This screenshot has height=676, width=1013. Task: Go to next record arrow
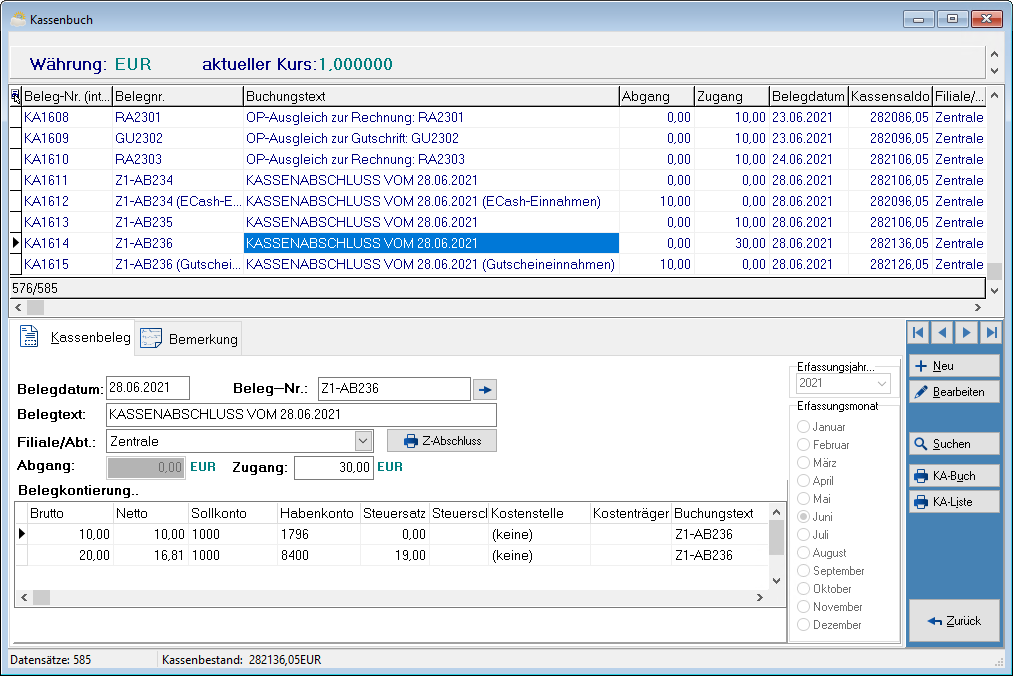tap(966, 333)
